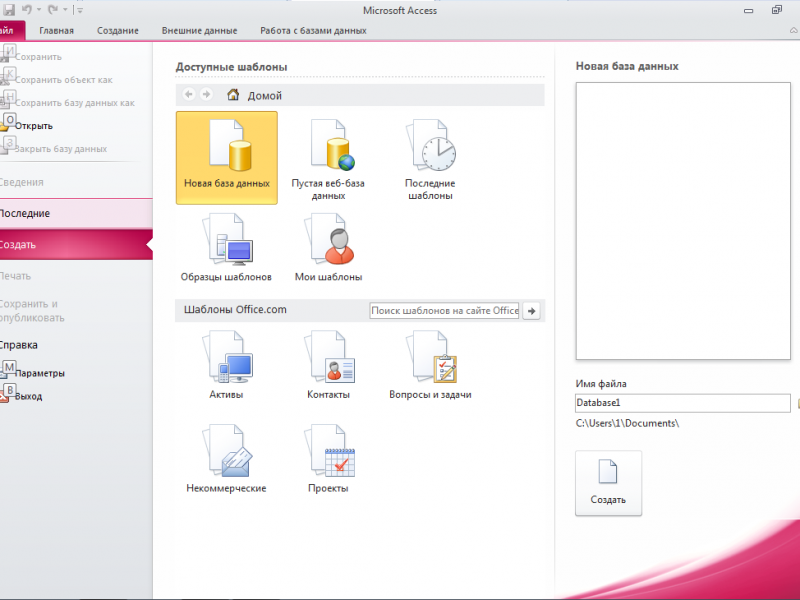Minimize the Access window
The image size is (800, 600).
pyautogui.click(x=748, y=10)
